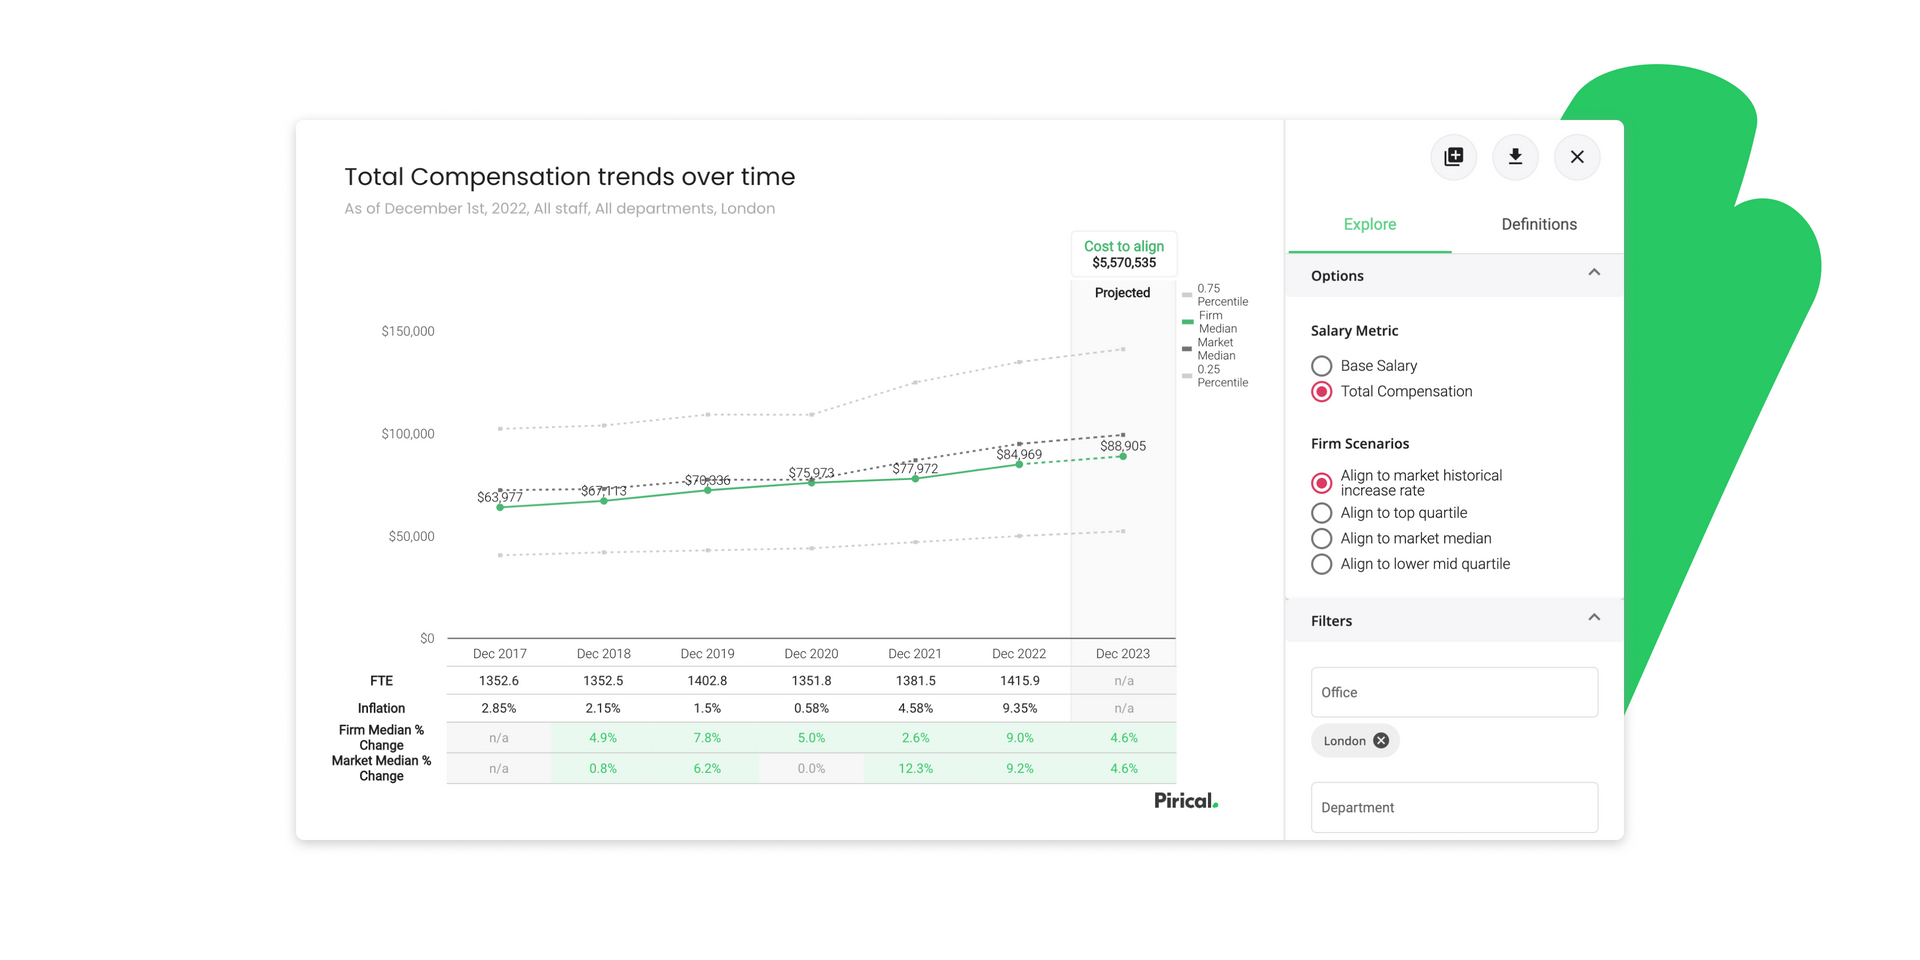Click the $150,000 axis label
Image resolution: width=1920 pixels, height=960 pixels.
pos(408,331)
